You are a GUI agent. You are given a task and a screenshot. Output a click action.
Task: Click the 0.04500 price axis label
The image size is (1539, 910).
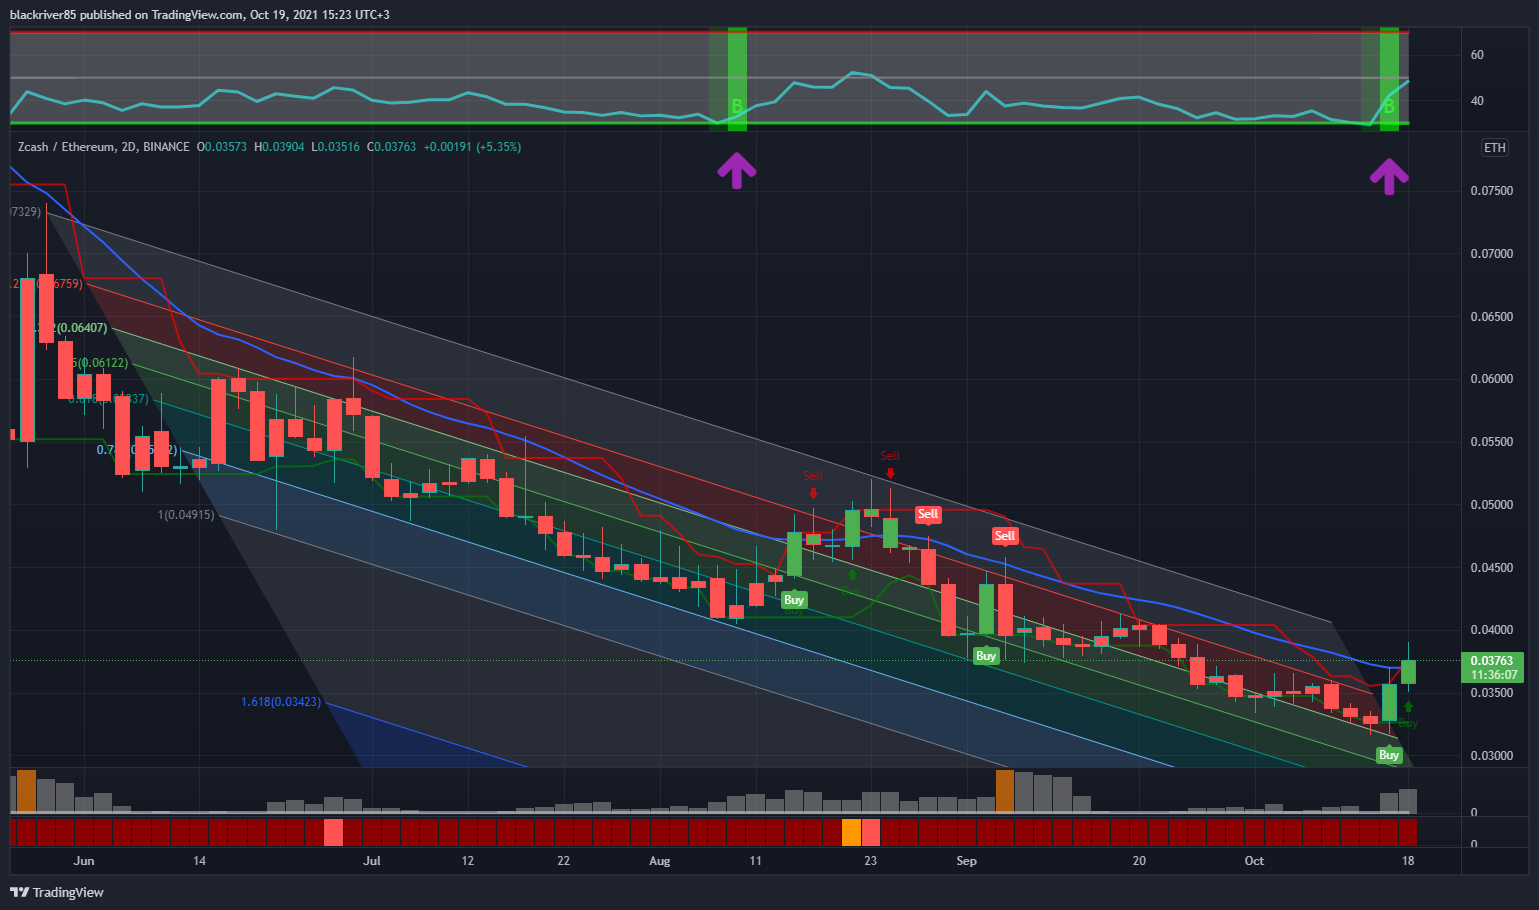point(1491,568)
